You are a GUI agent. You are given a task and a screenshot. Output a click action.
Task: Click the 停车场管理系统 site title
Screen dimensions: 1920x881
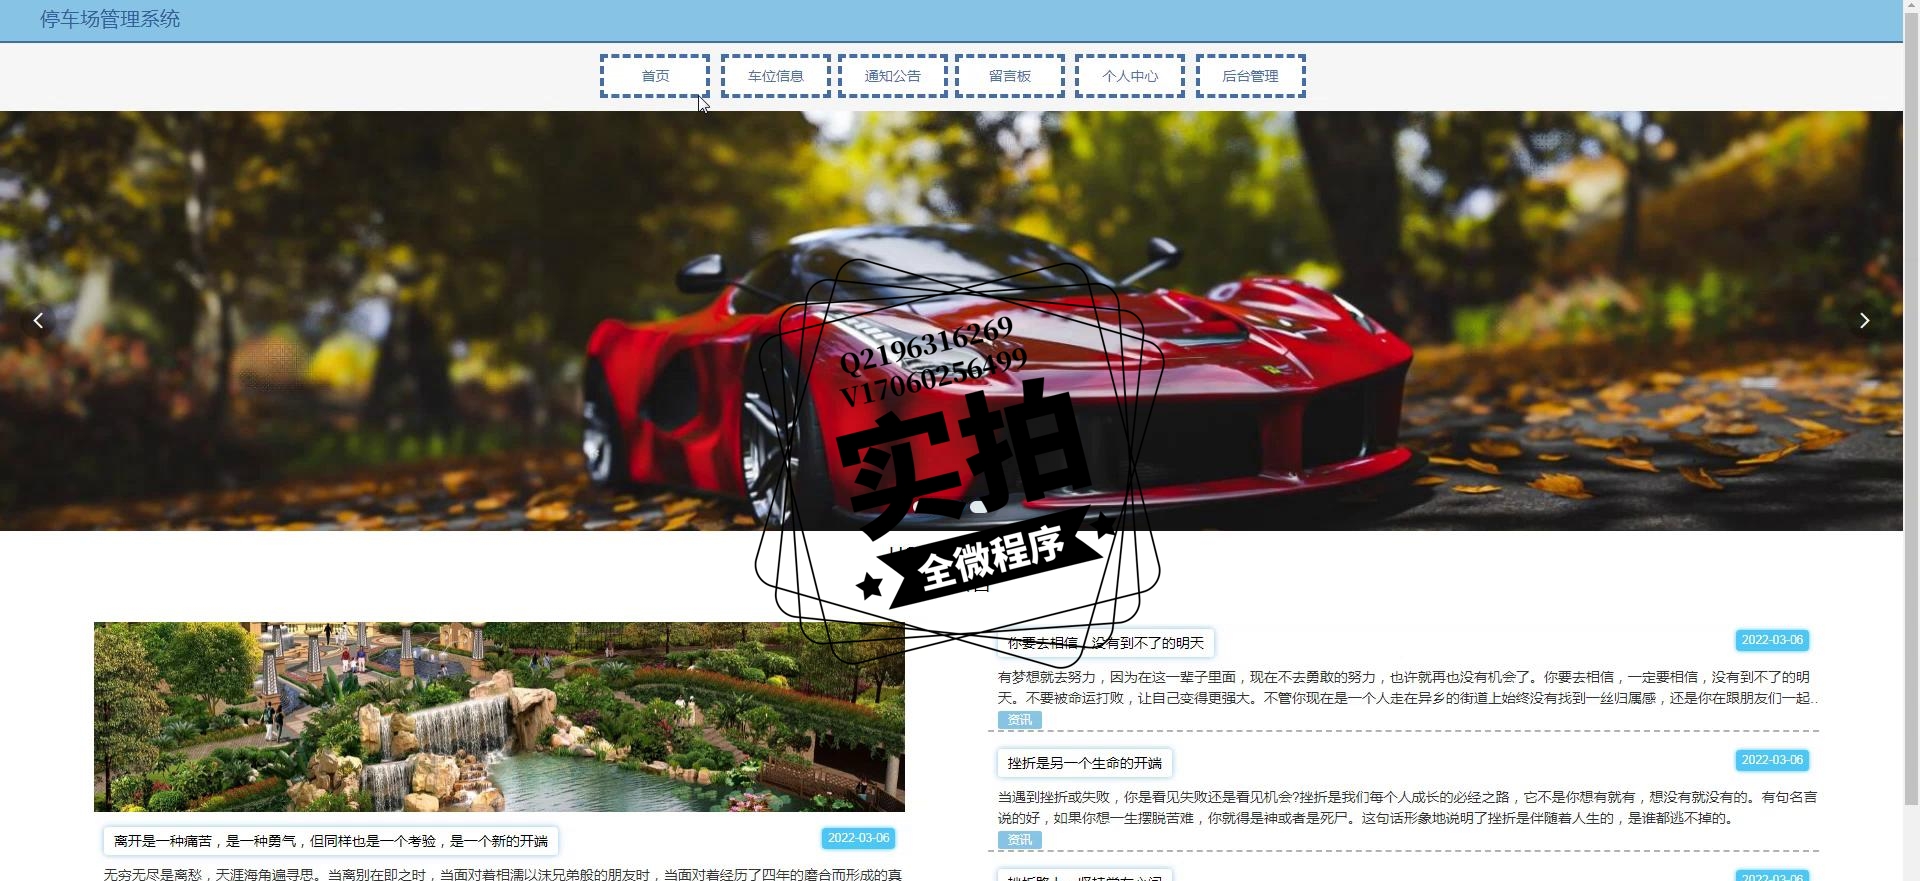[110, 19]
